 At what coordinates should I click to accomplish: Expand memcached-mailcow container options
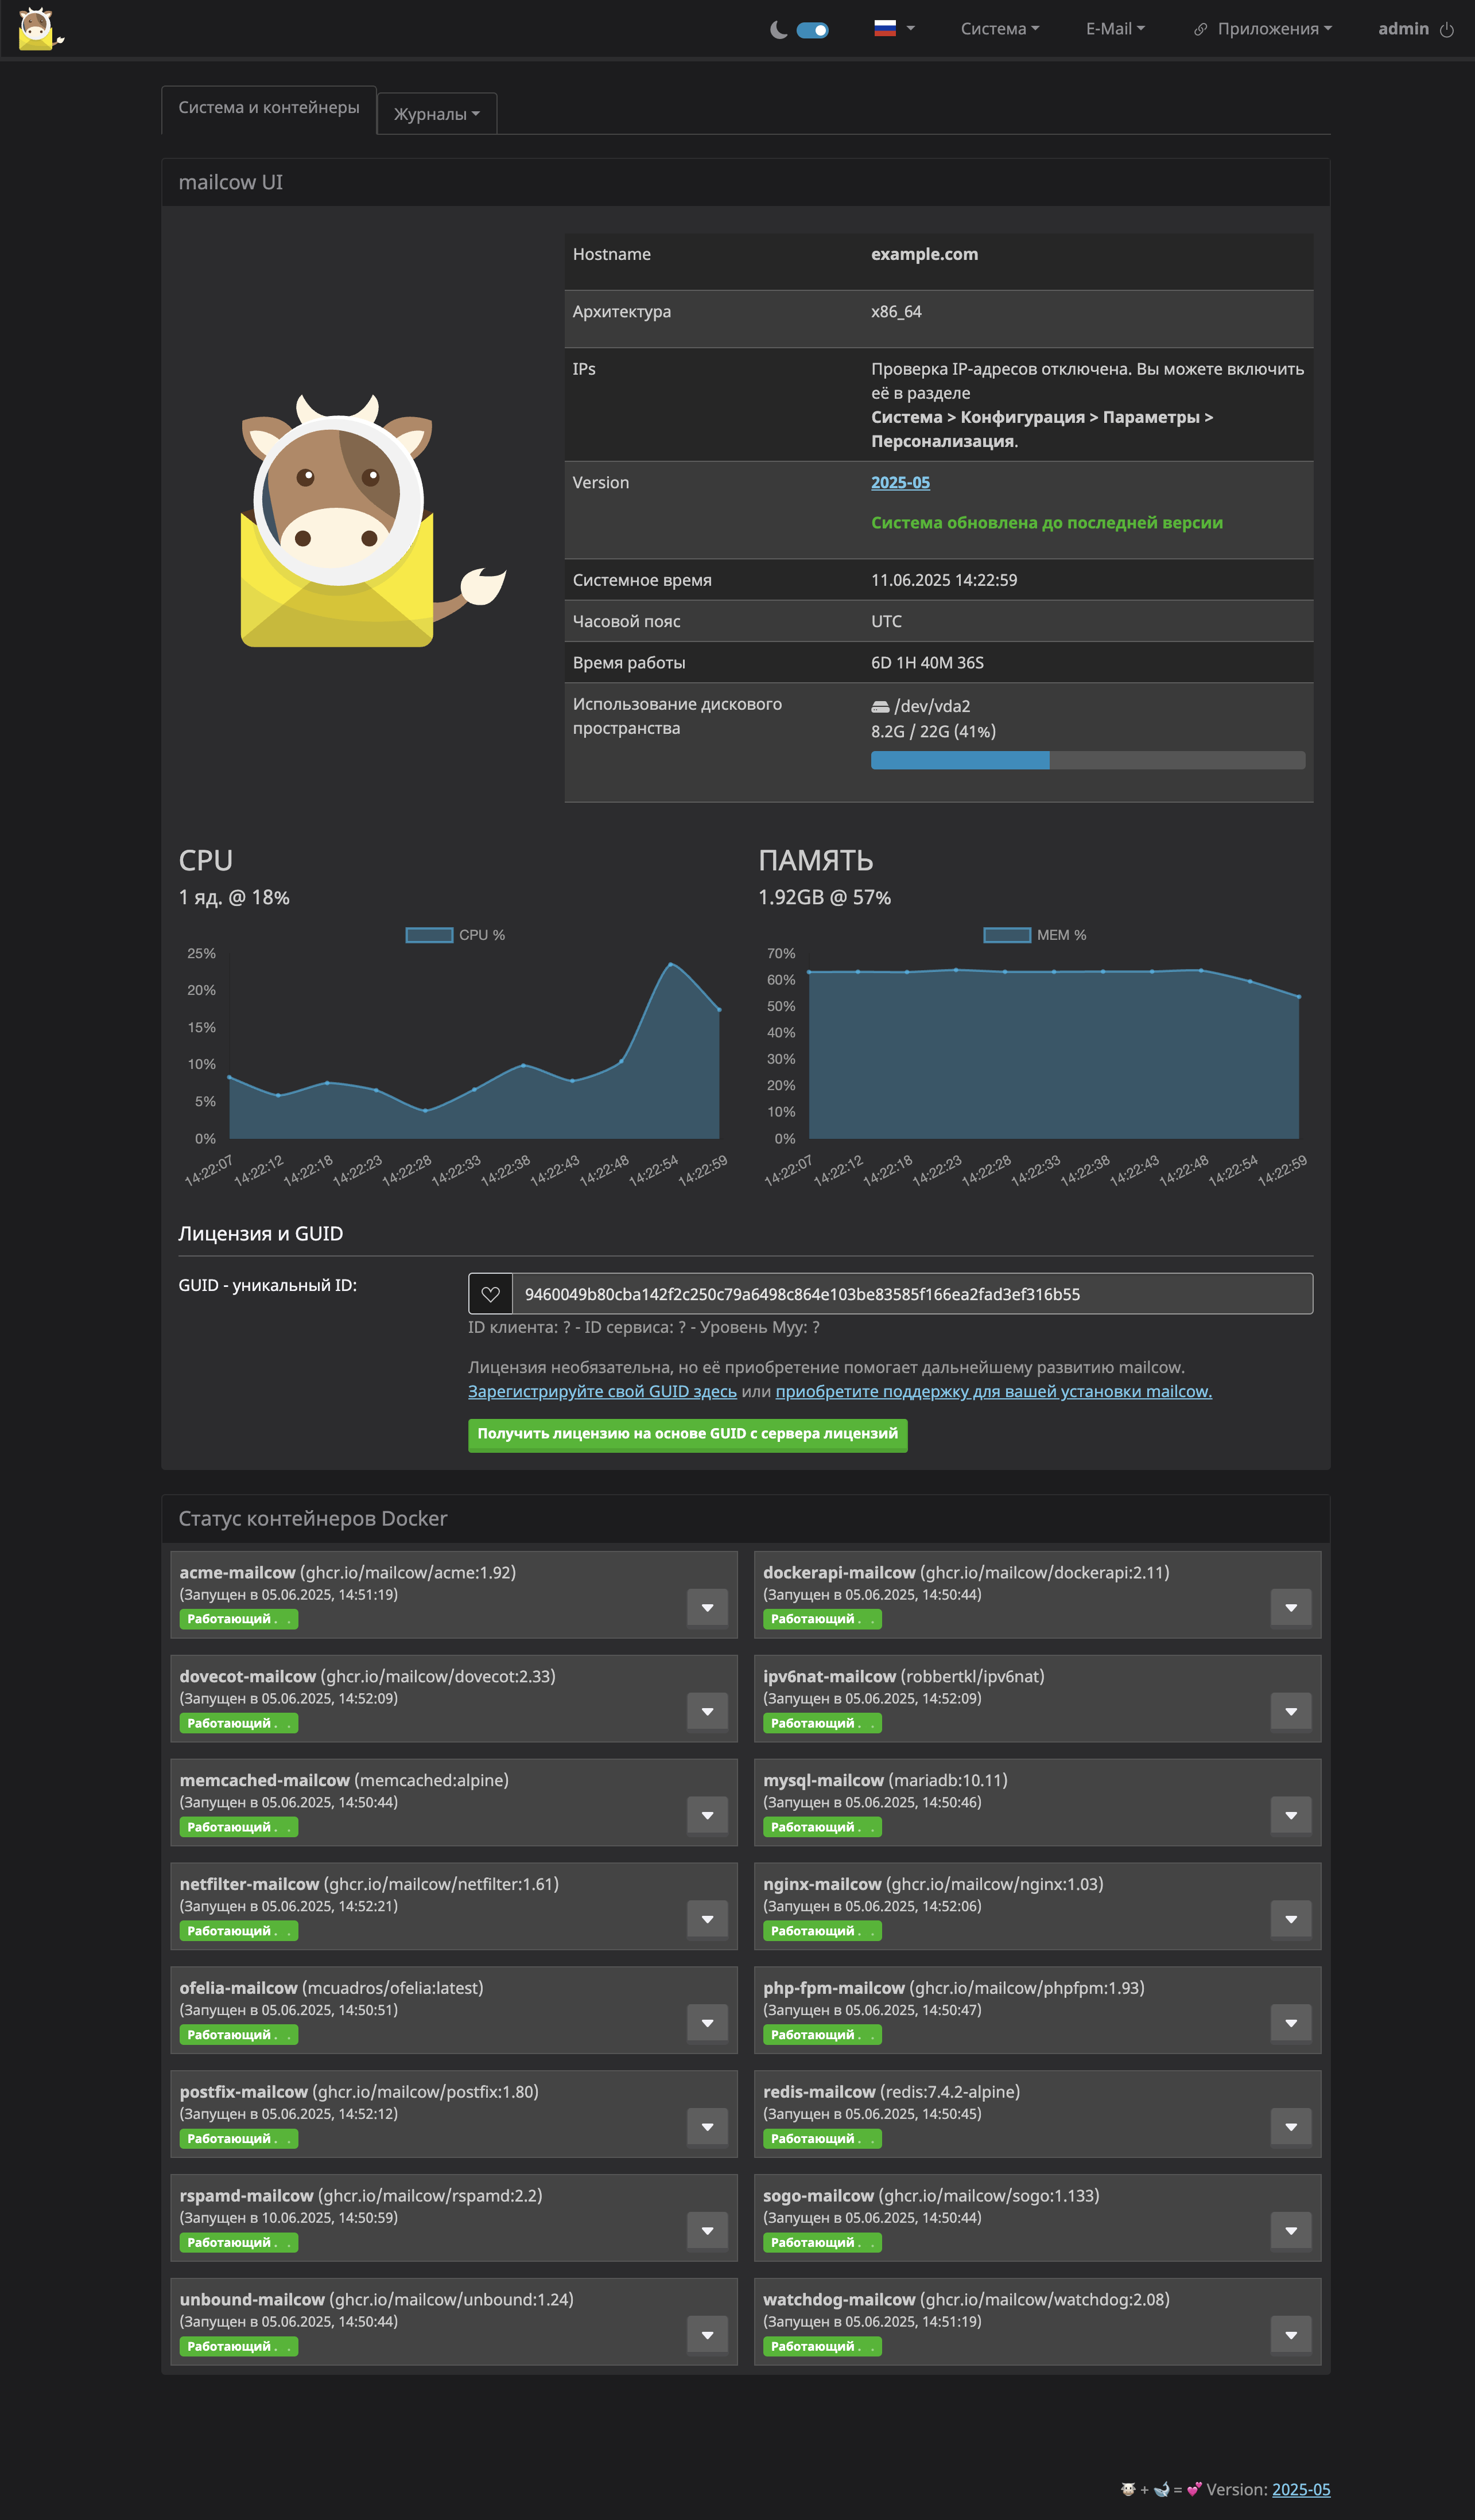pos(708,1816)
